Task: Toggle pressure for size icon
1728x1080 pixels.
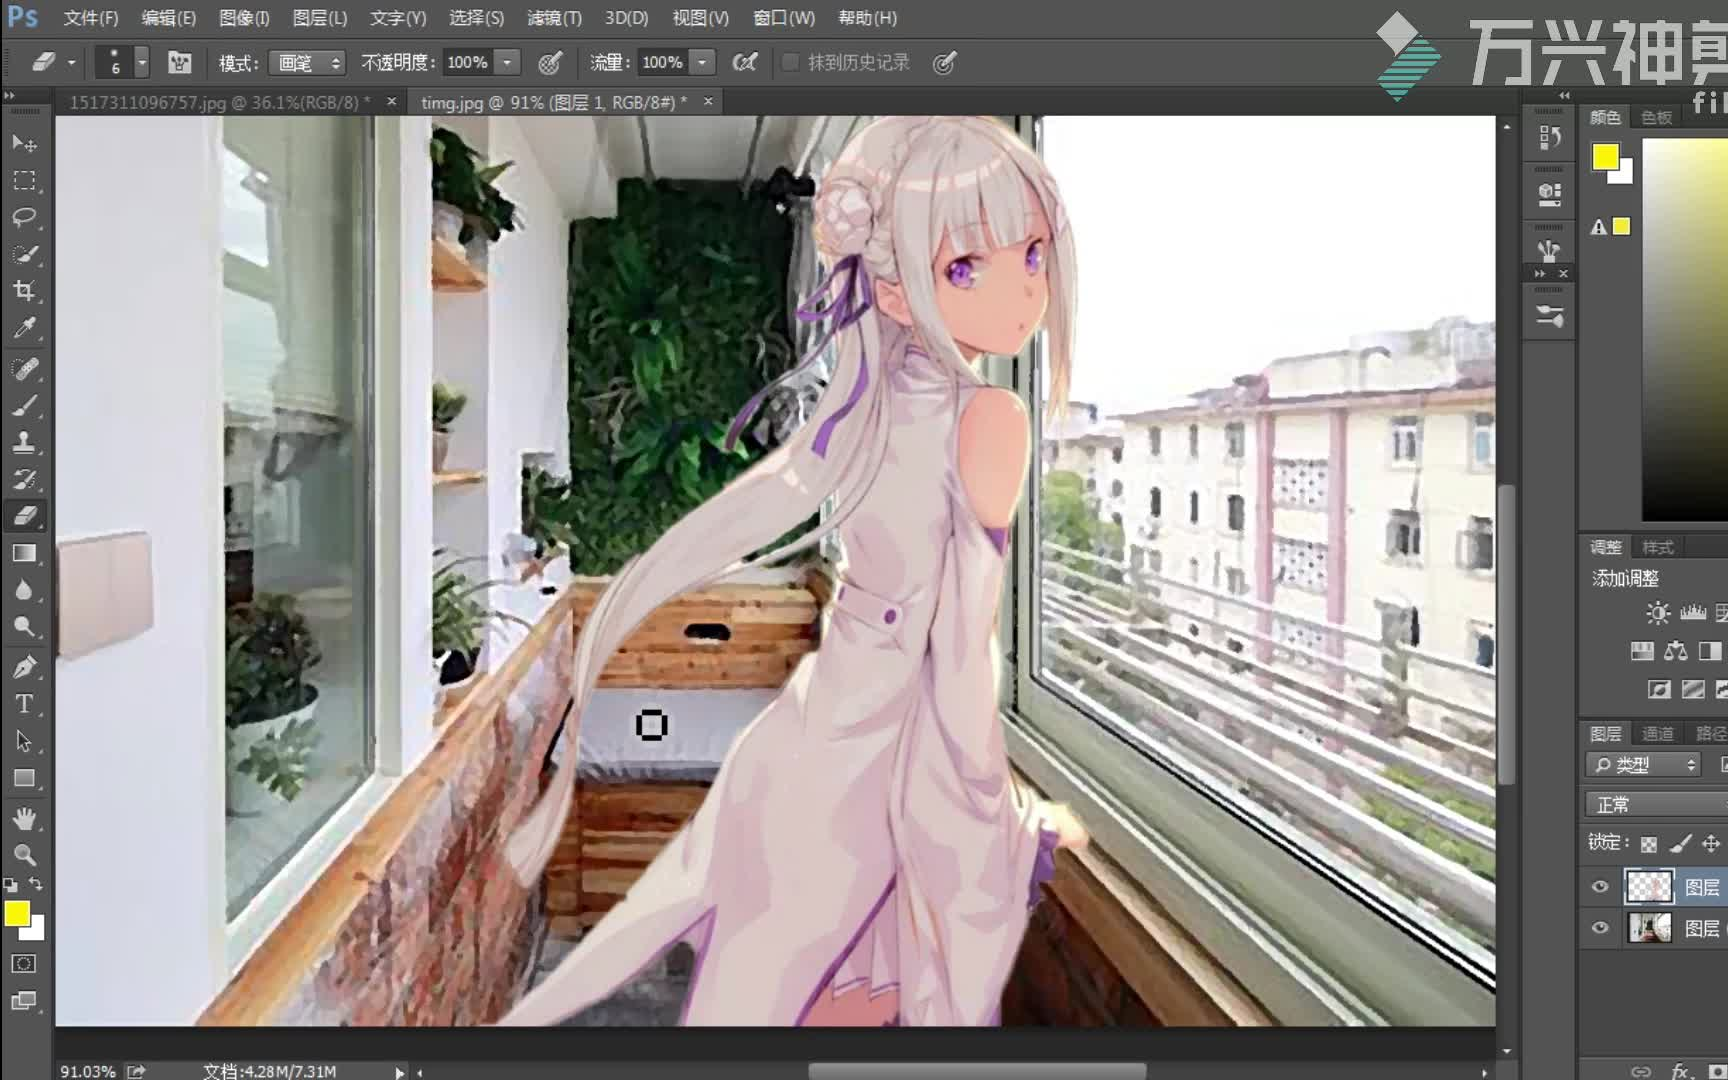Action: (944, 63)
